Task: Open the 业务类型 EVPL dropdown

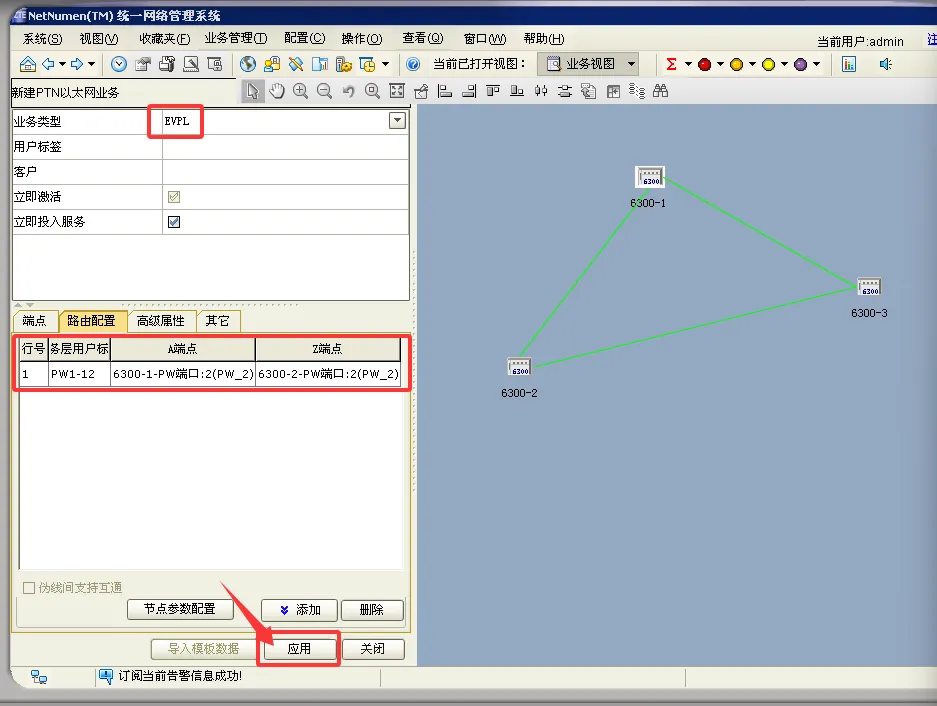Action: click(x=397, y=121)
